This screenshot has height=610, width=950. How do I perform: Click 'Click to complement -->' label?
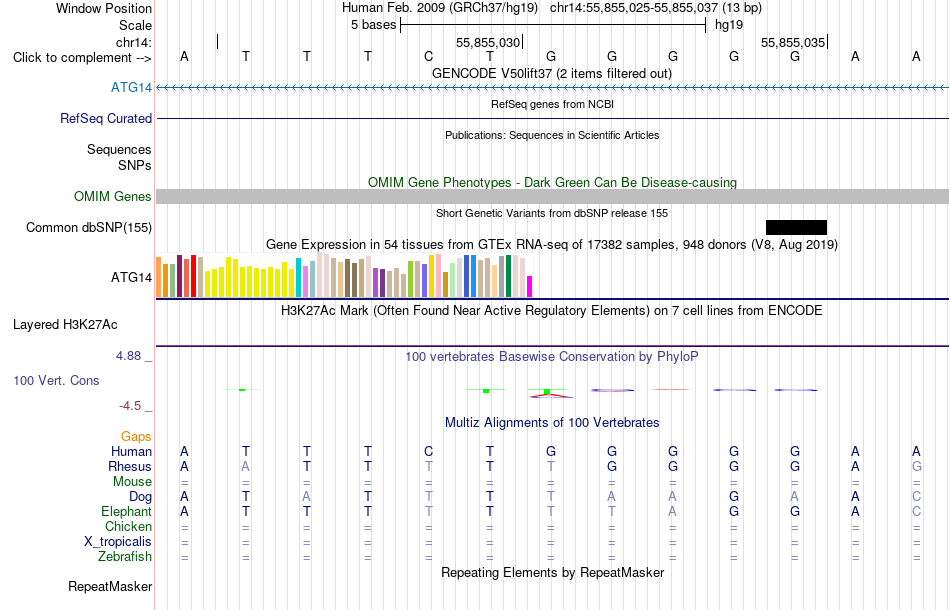[82, 58]
